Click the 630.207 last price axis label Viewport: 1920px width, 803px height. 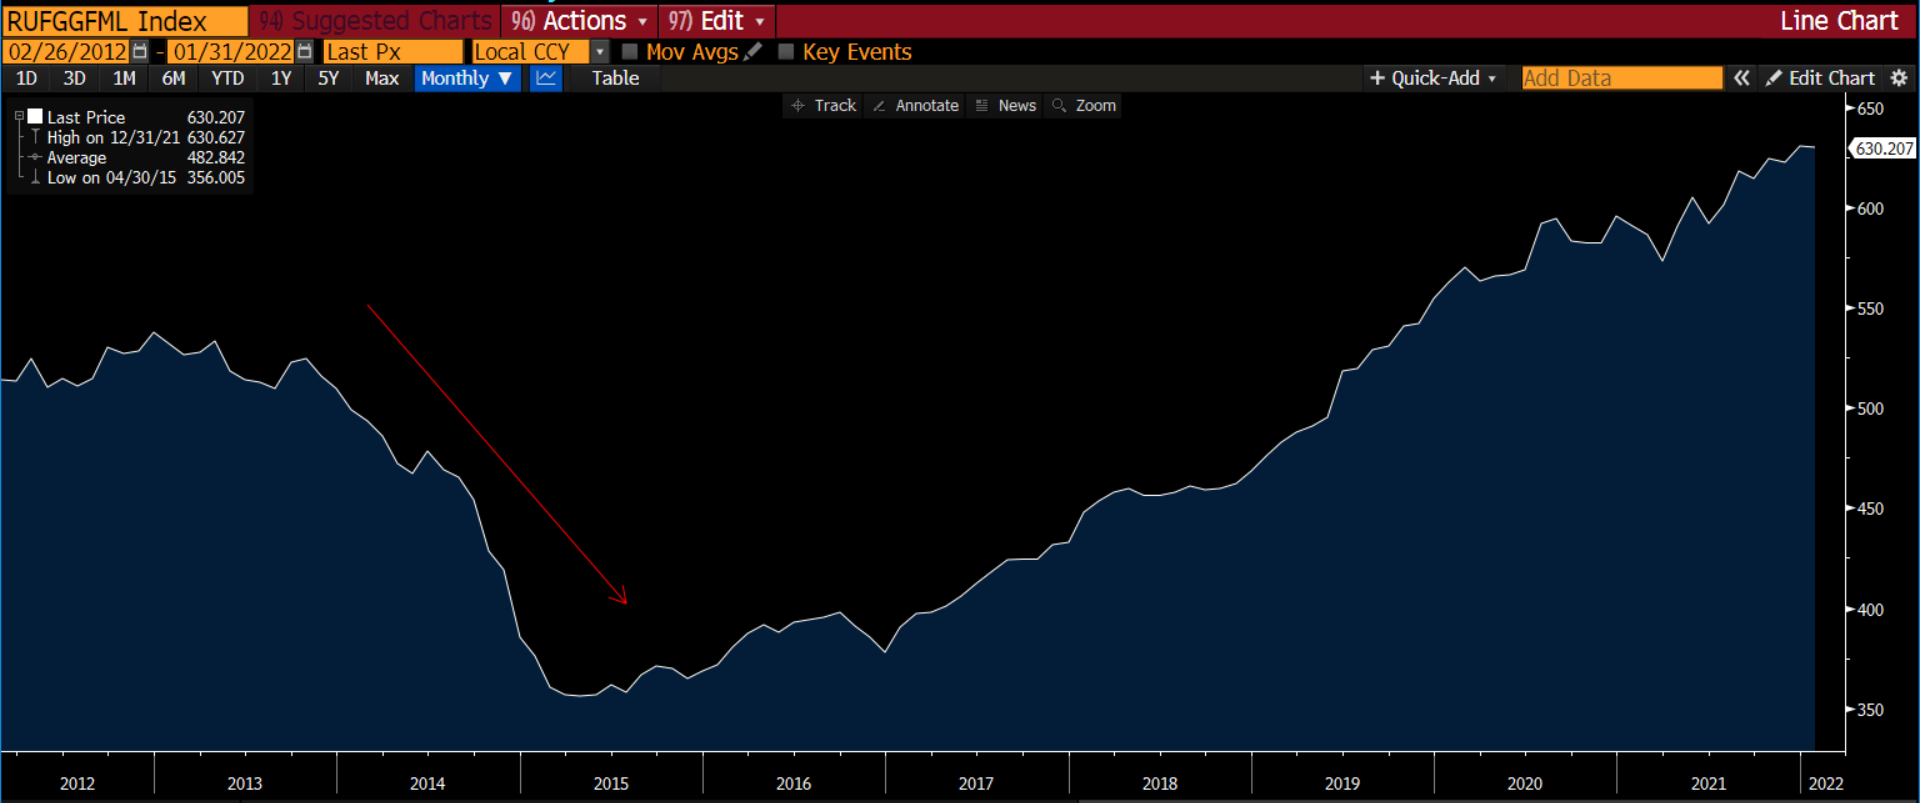click(1884, 148)
